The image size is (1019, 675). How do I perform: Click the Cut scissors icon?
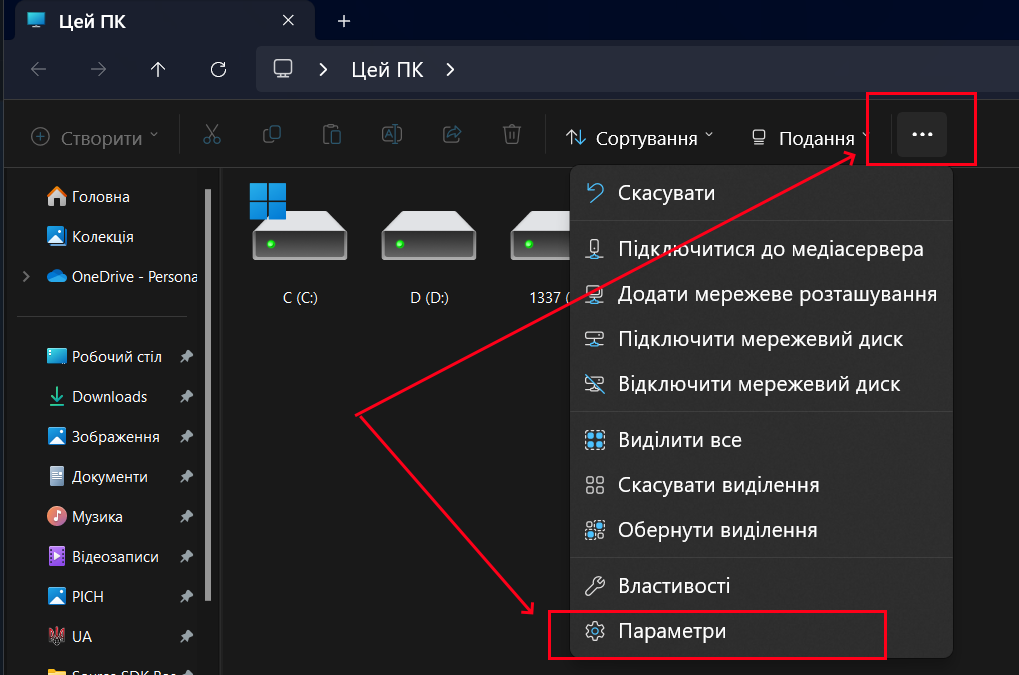211,135
